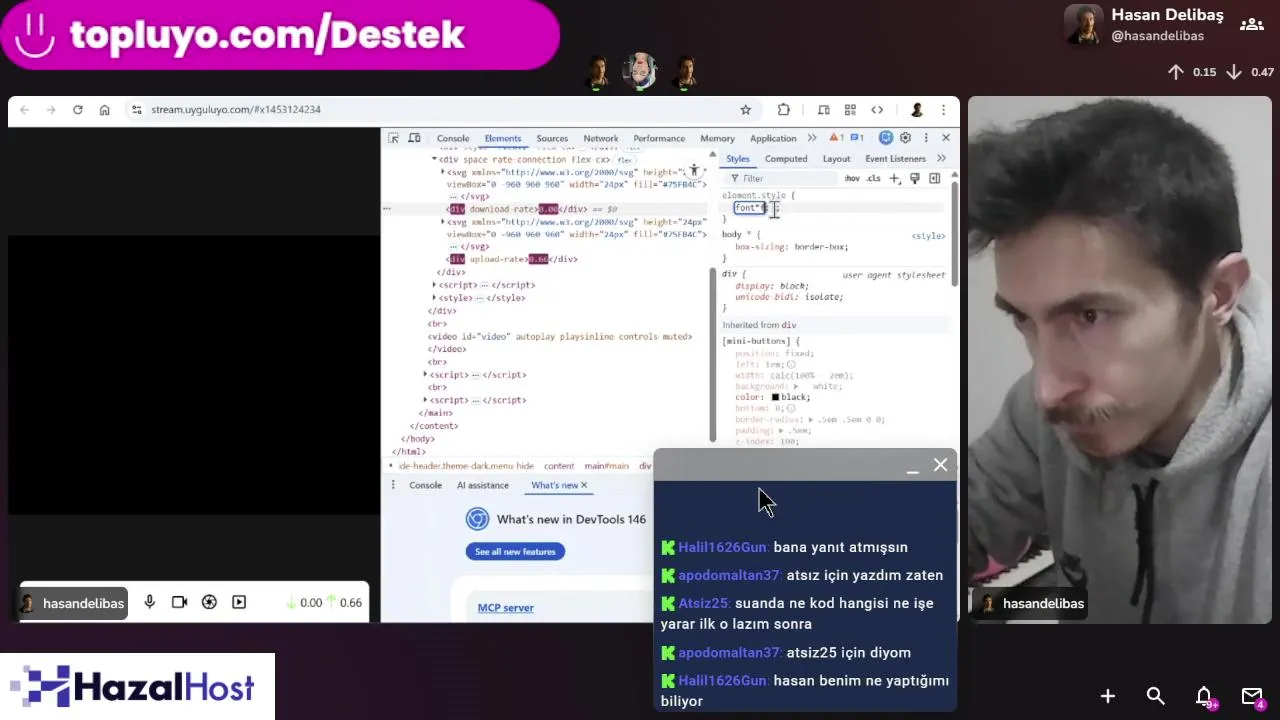Switch to the Performance panel tab
Screen dimensions: 1280x720
pyautogui.click(x=659, y=138)
